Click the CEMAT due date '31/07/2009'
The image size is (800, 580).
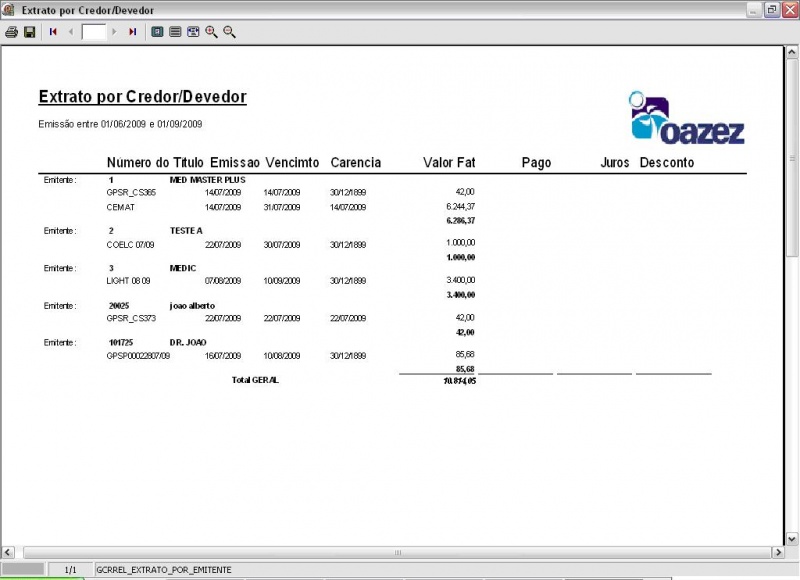point(282,208)
